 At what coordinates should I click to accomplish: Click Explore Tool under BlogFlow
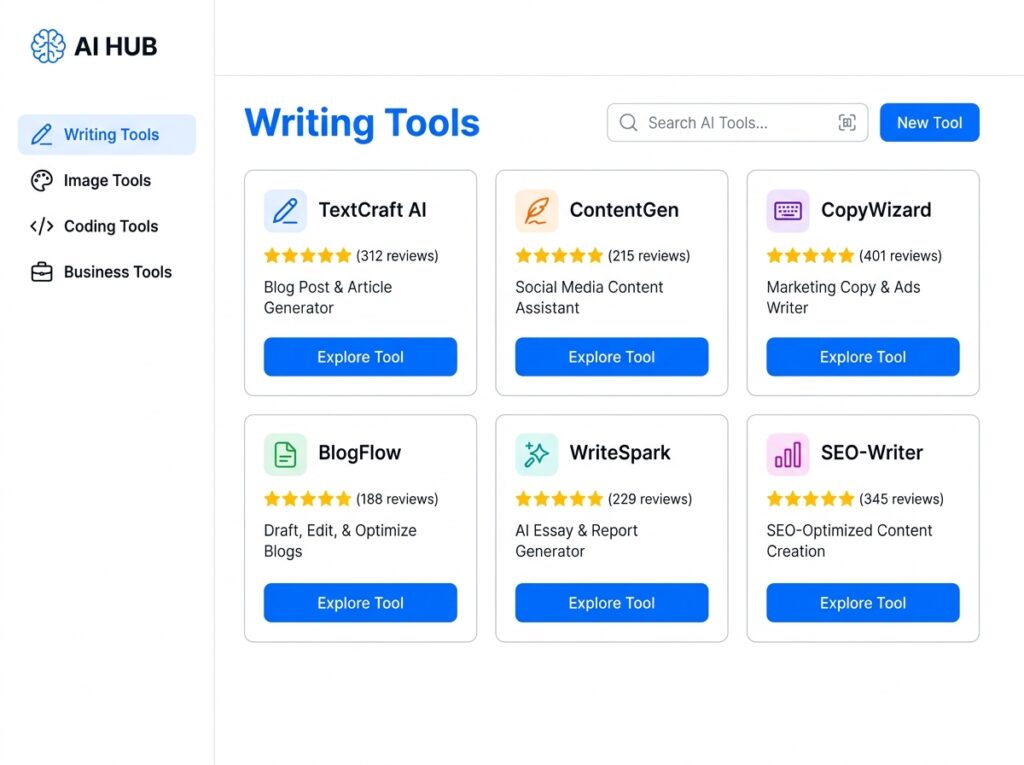tap(360, 602)
